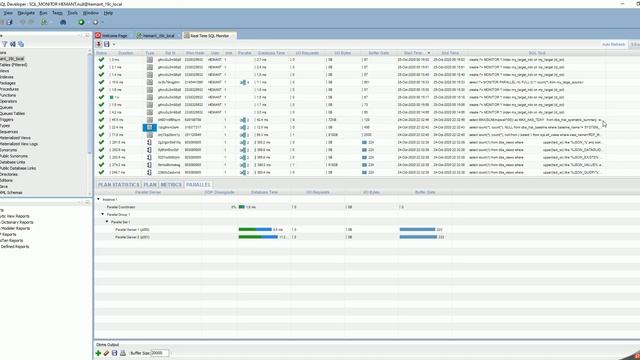Select the Materialized Views tree node
Image resolution: width=640 pixels, height=360 pixels.
click(x=15, y=138)
